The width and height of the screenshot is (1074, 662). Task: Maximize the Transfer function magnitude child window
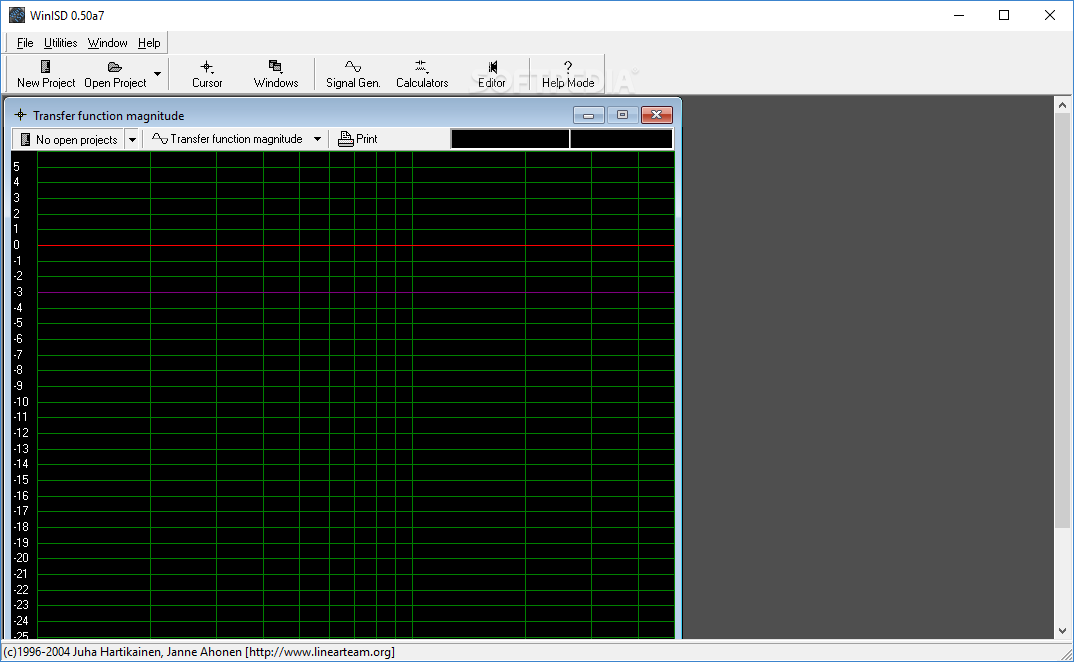tap(622, 115)
